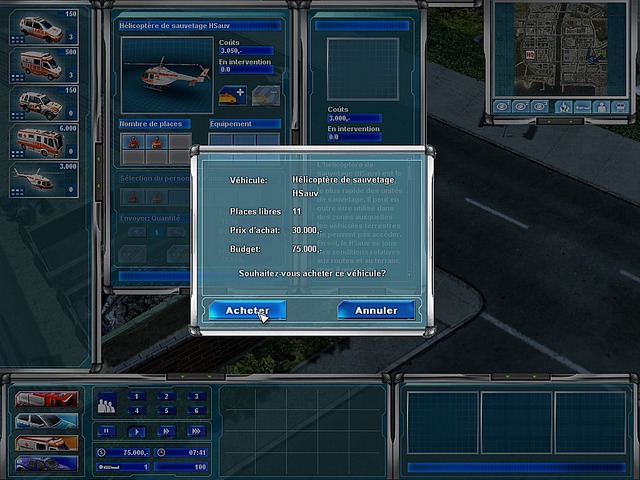
Task: Open the fire department vehicle category
Action: point(46,399)
